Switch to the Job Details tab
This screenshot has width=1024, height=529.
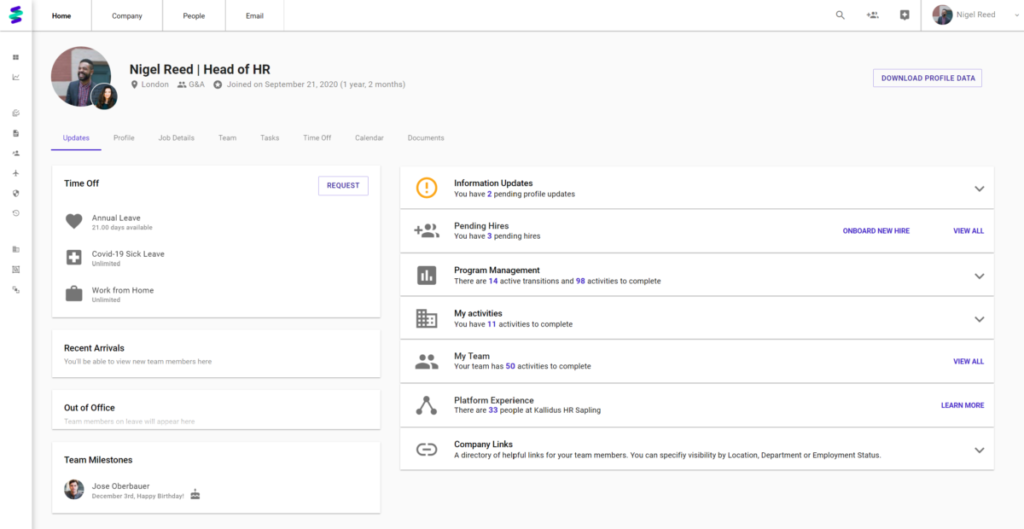point(176,138)
